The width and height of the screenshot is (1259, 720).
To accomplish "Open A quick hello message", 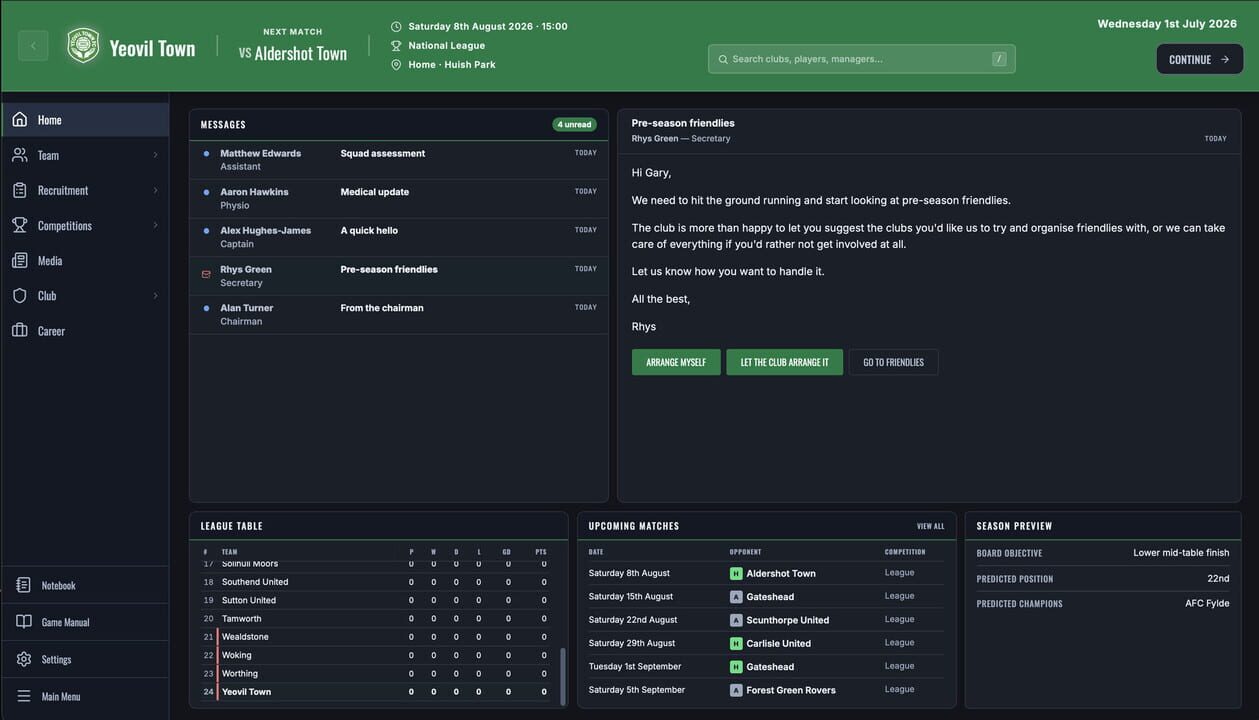I will point(399,237).
